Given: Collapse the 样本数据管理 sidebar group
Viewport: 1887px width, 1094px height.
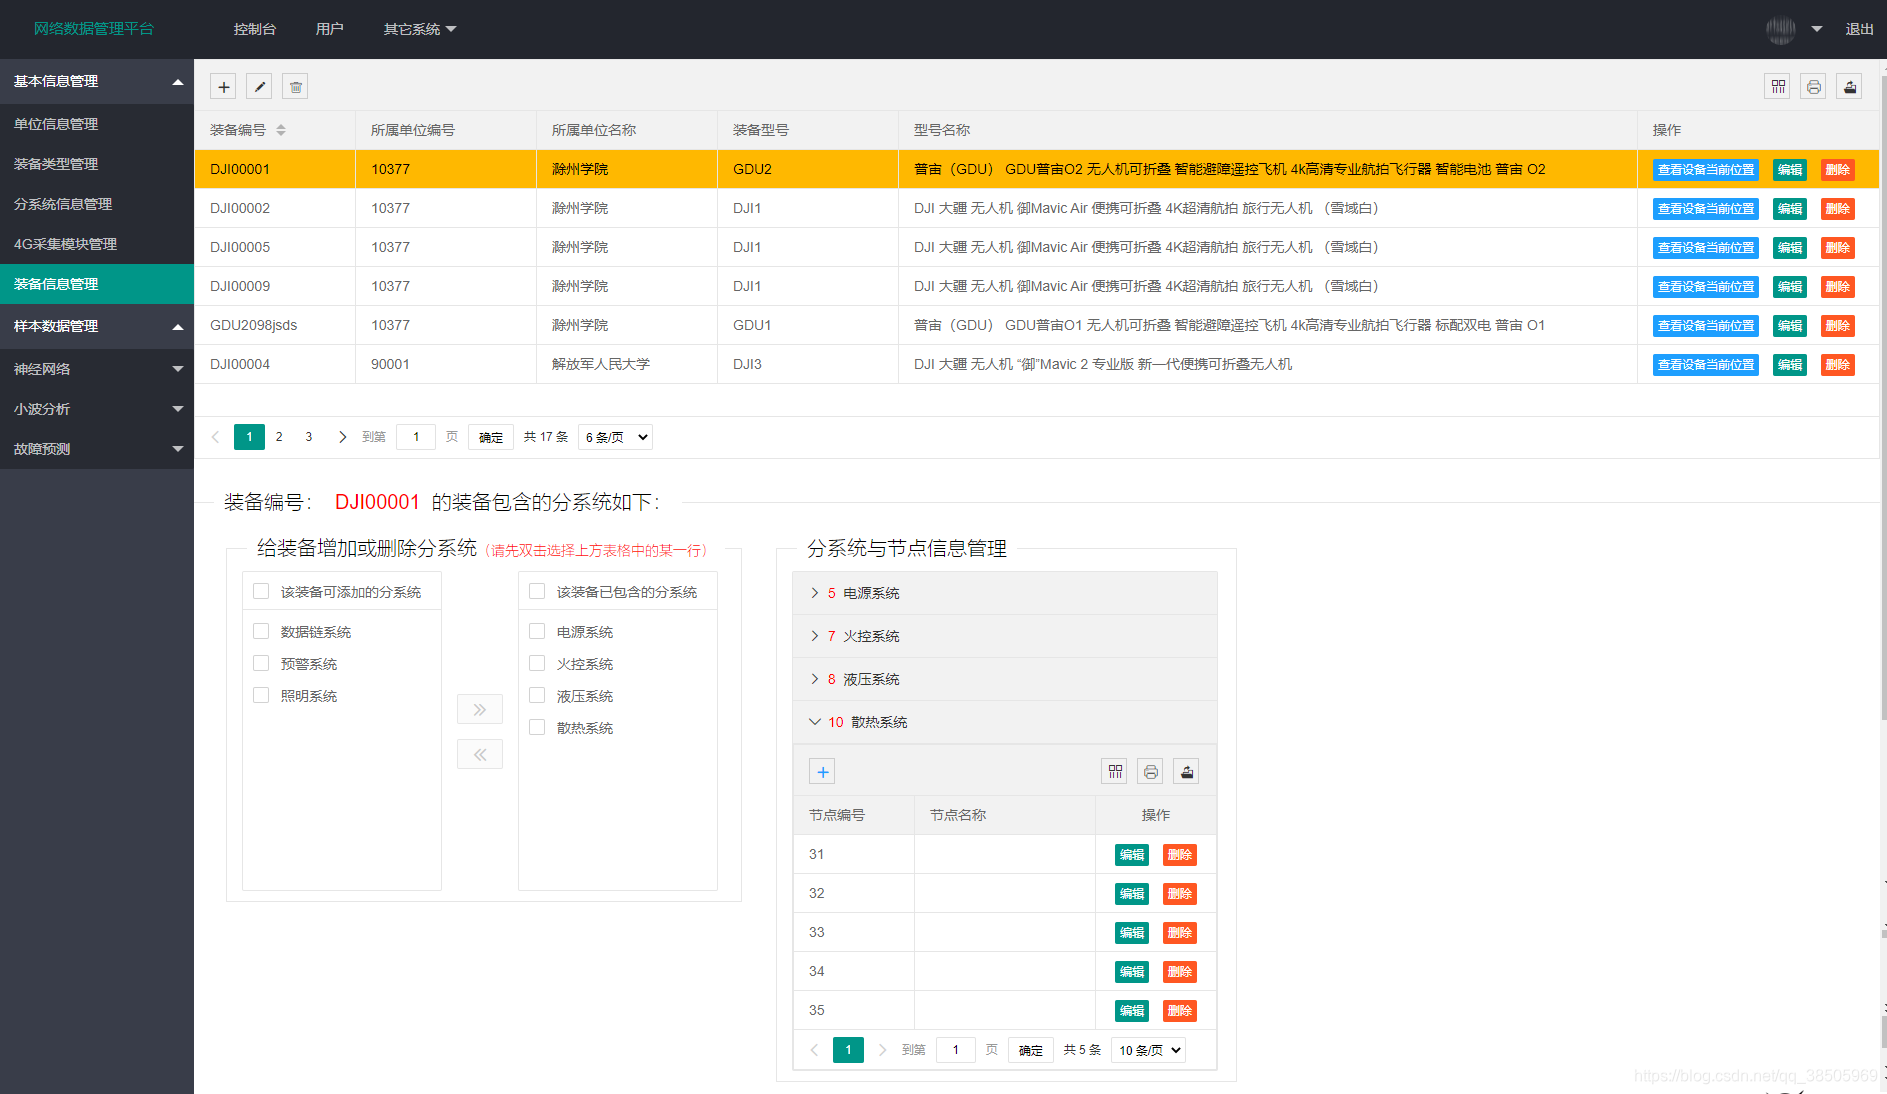Looking at the screenshot, I should 97,326.
